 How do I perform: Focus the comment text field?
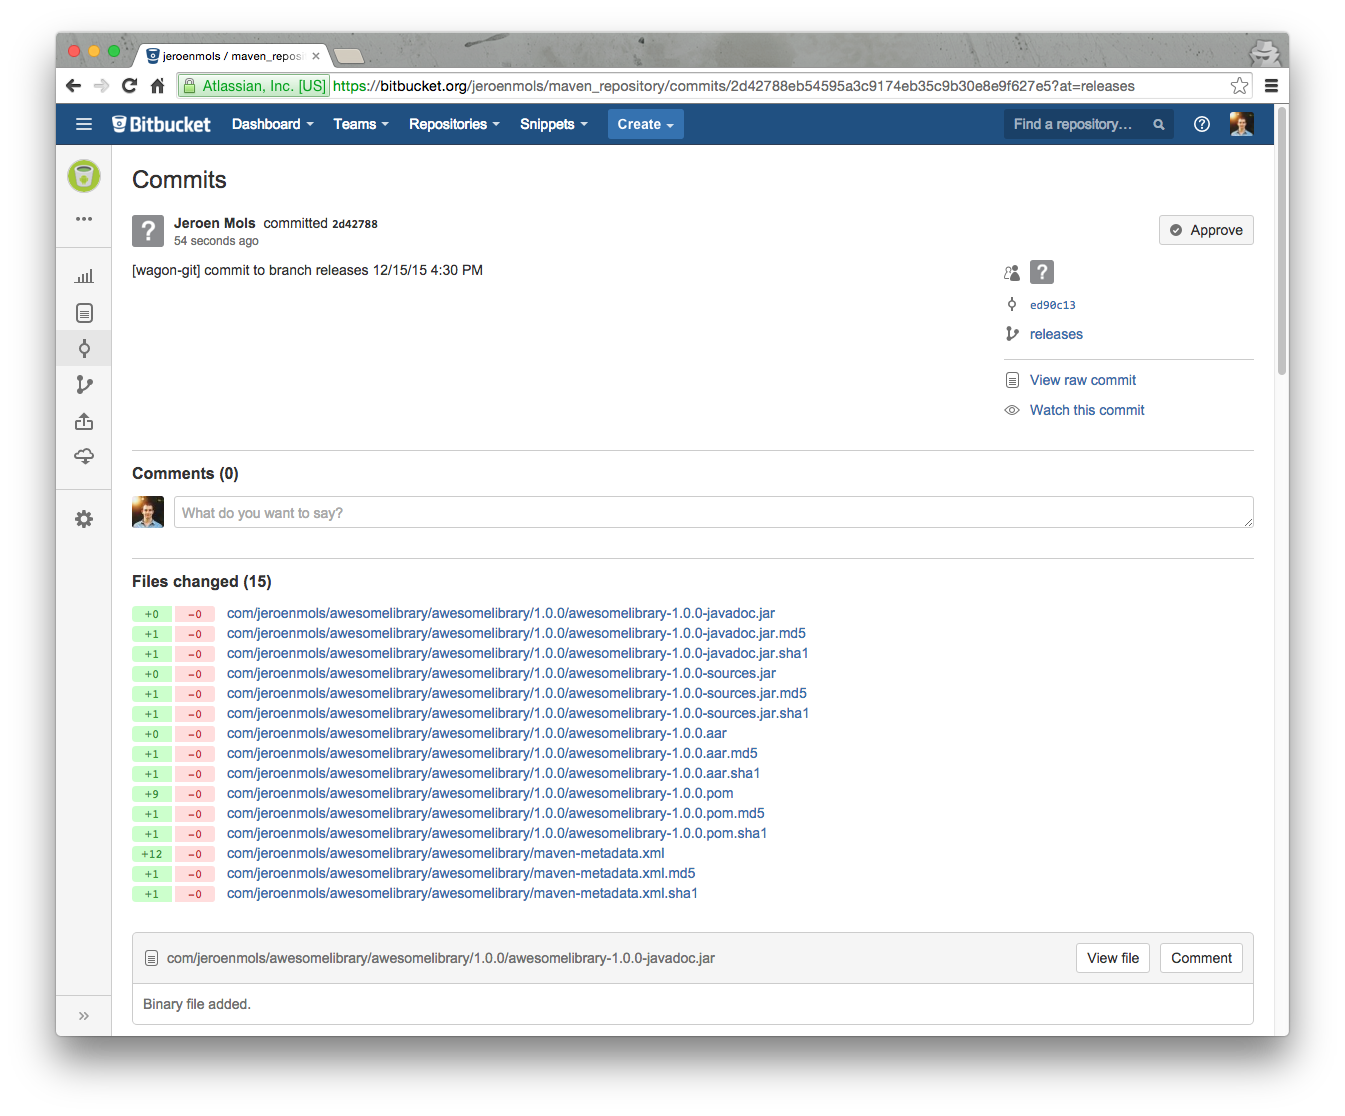pyautogui.click(x=713, y=512)
